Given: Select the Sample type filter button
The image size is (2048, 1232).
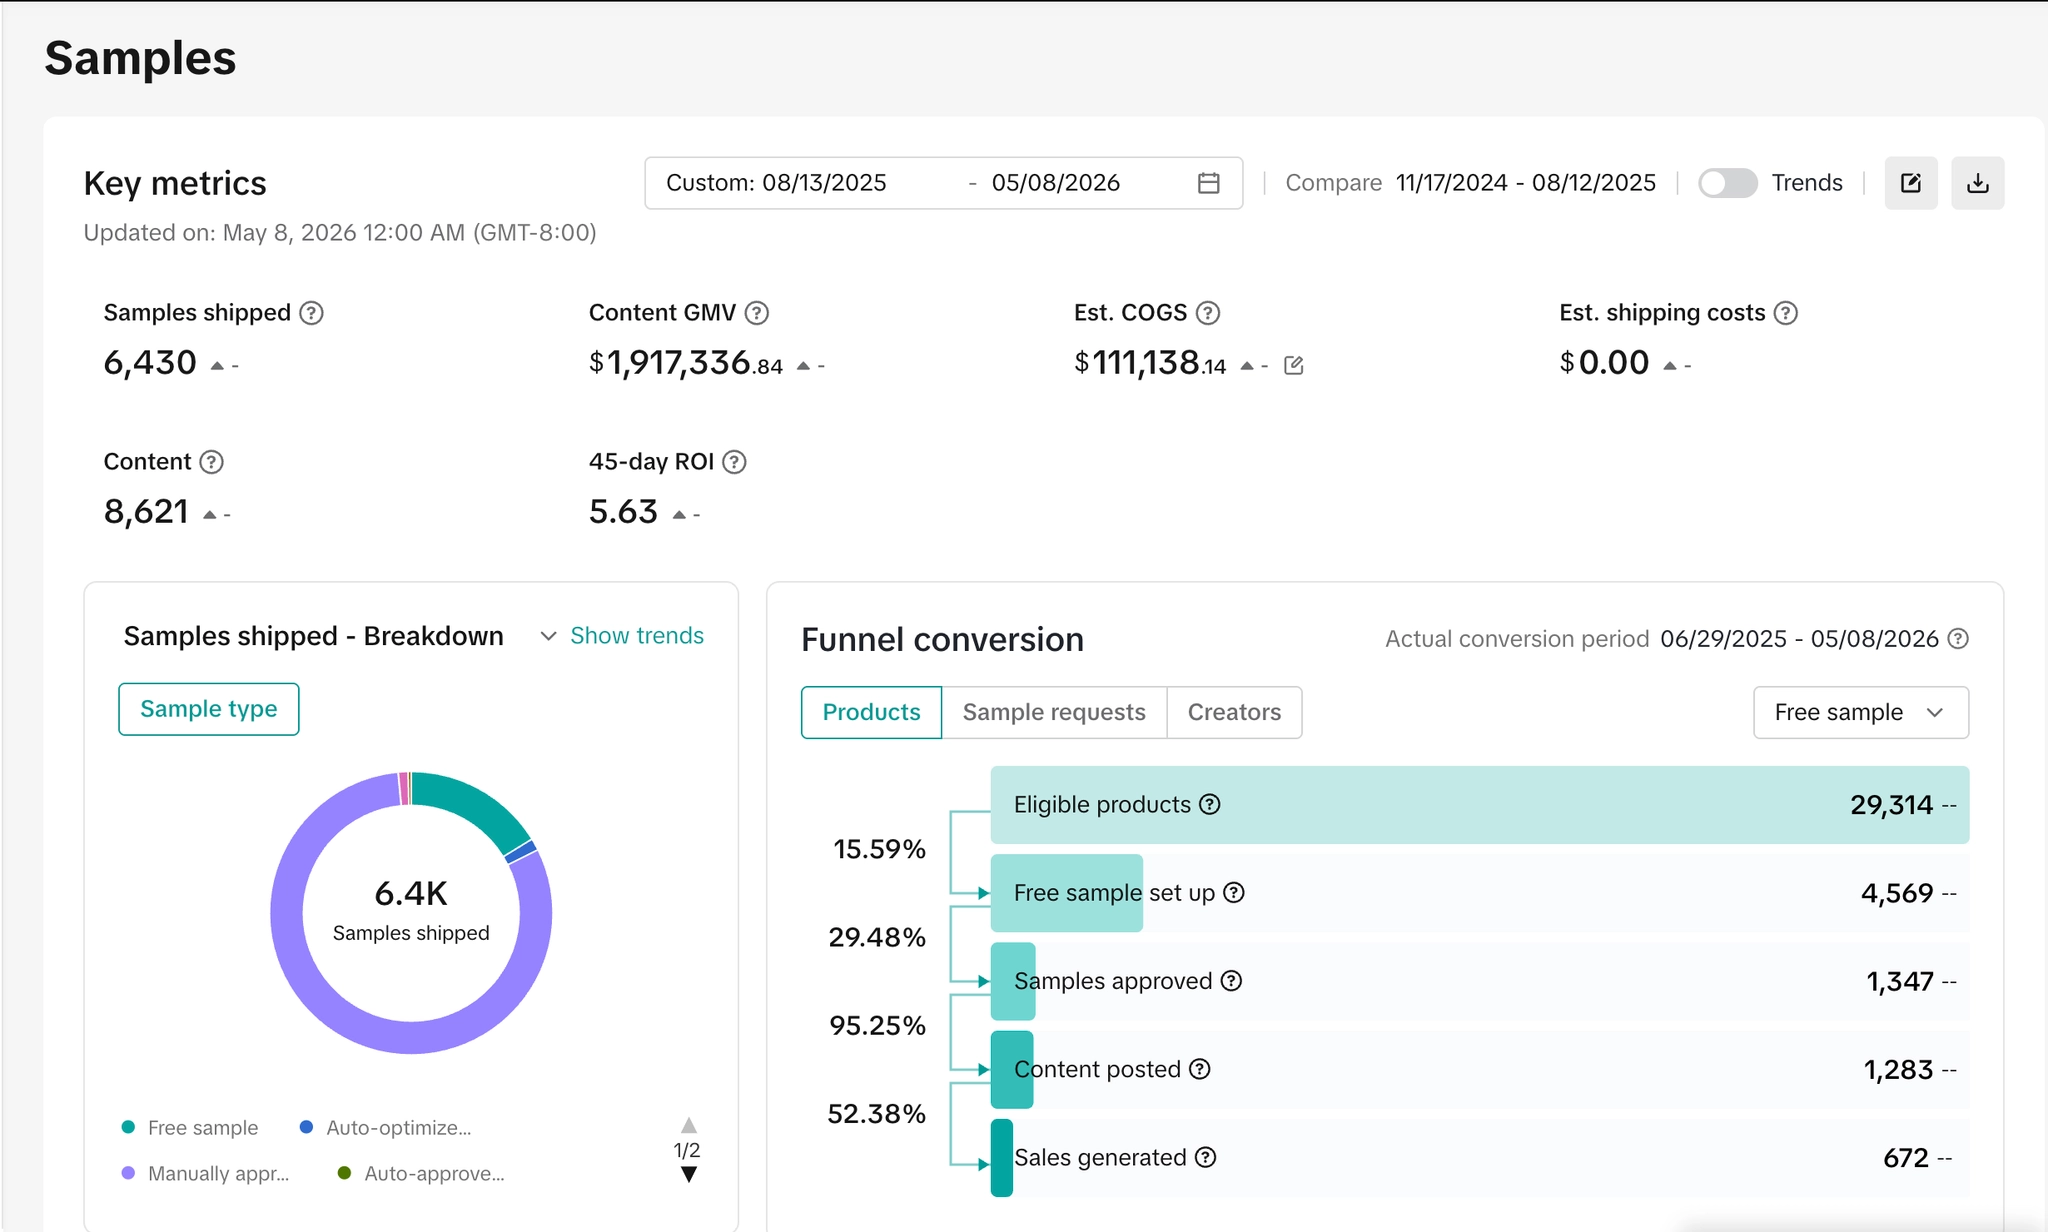Looking at the screenshot, I should [209, 709].
